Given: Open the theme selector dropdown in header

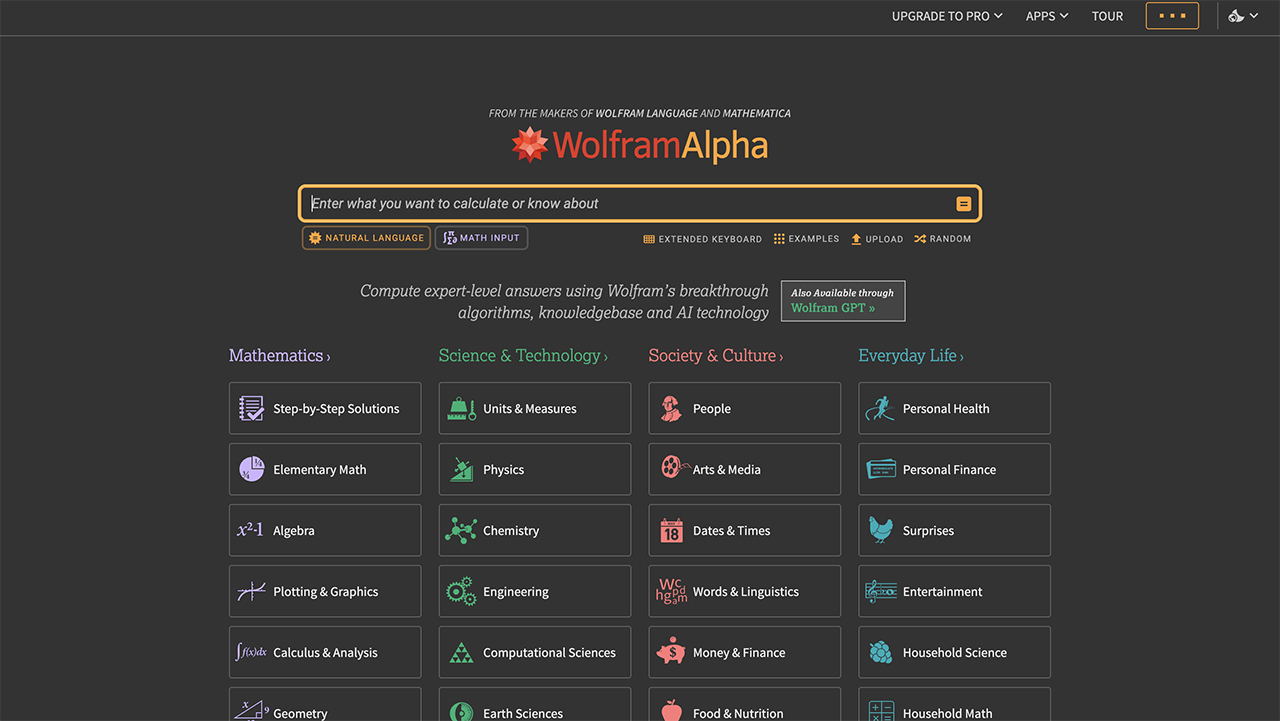Looking at the screenshot, I should coord(1243,16).
